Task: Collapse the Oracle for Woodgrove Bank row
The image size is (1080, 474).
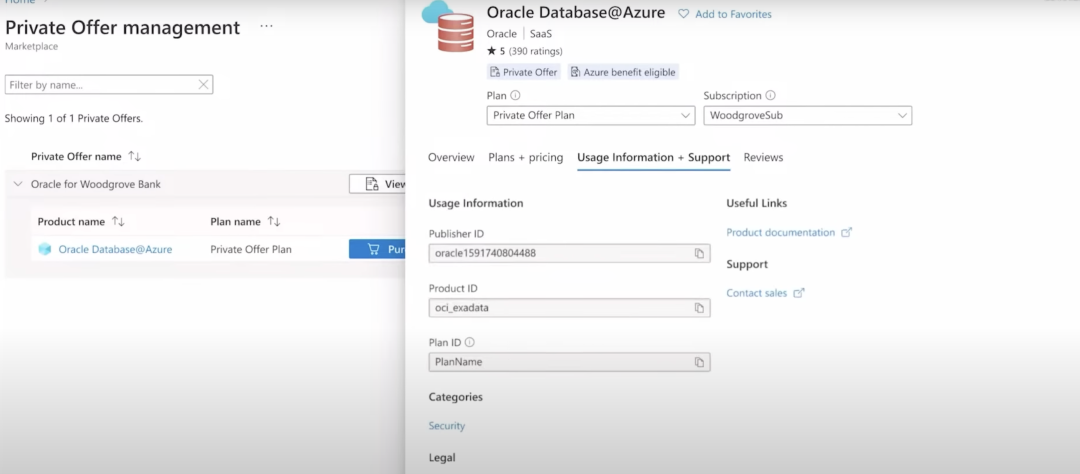Action: tap(18, 184)
